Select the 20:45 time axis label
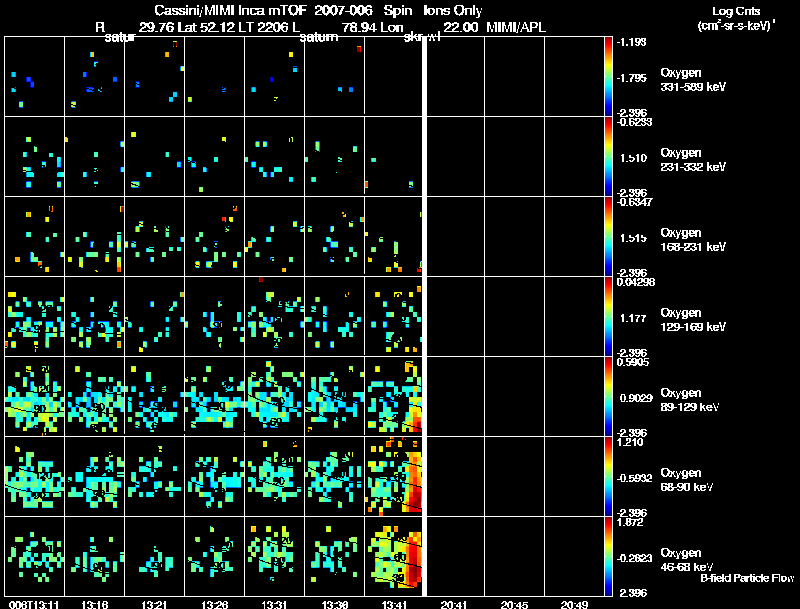Screen dimensions: 800x609 [x=514, y=604]
